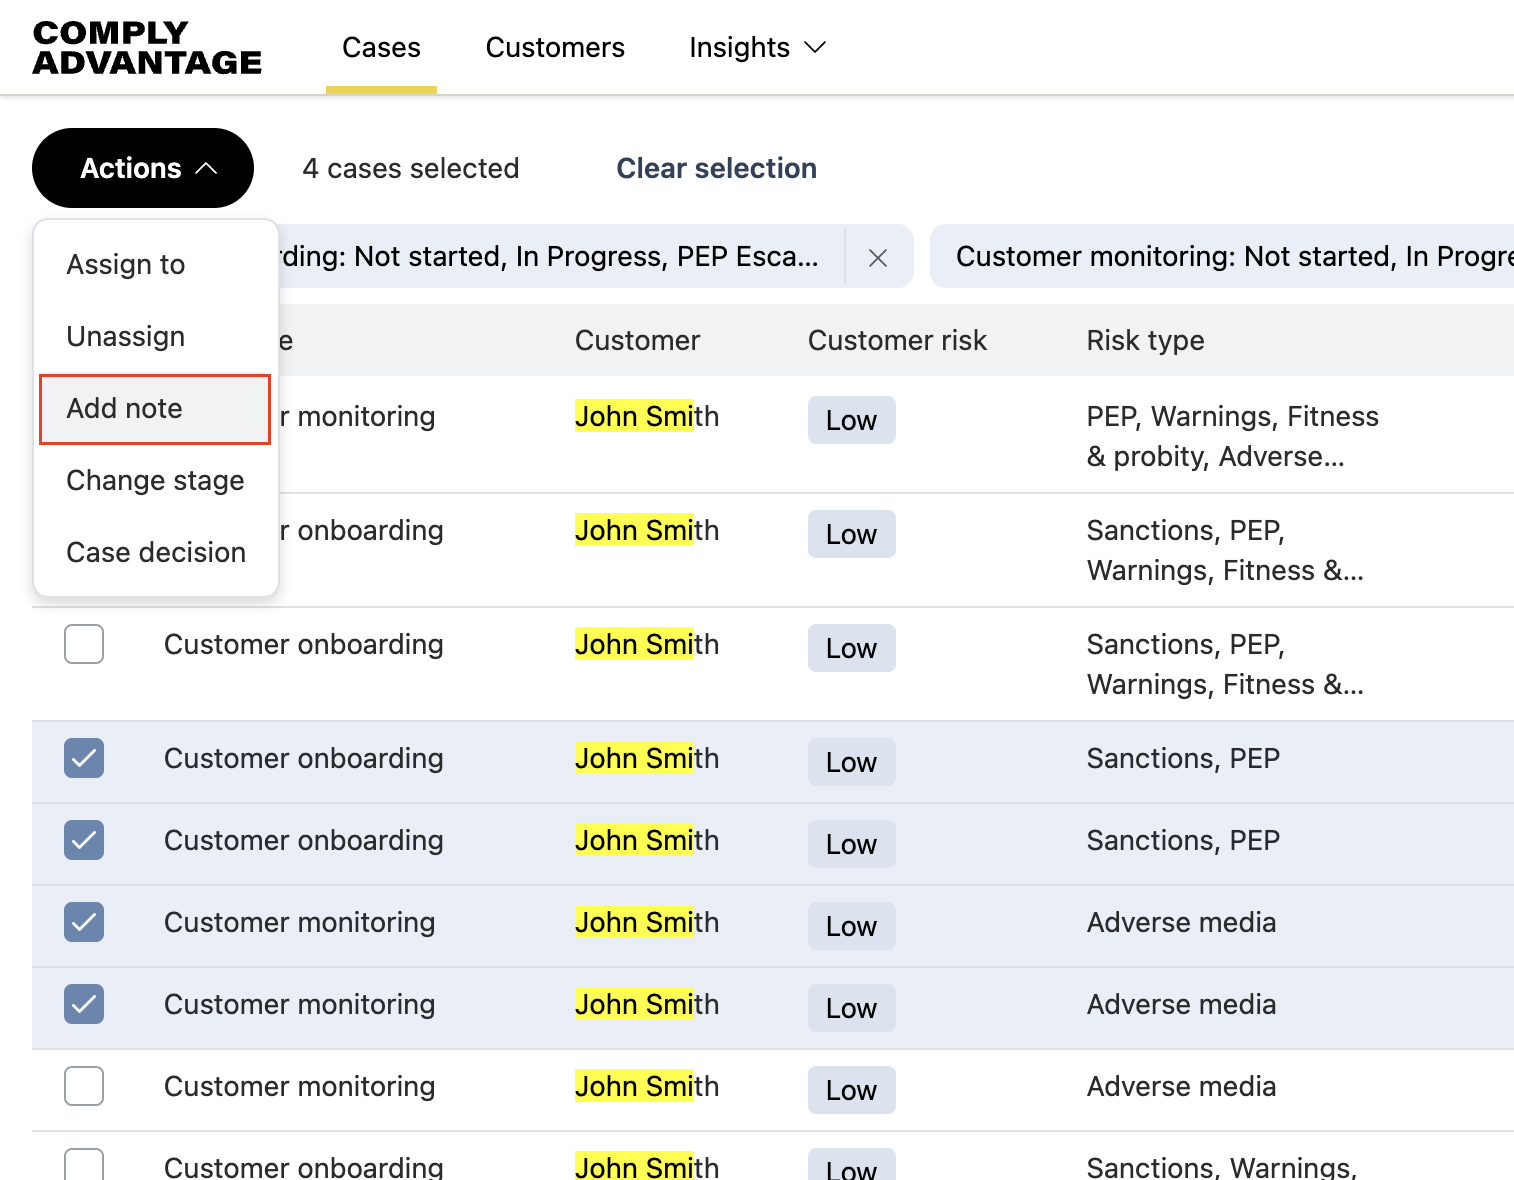Viewport: 1514px width, 1180px height.
Task: Expand the Insights navigation dropdown
Action: tap(757, 48)
